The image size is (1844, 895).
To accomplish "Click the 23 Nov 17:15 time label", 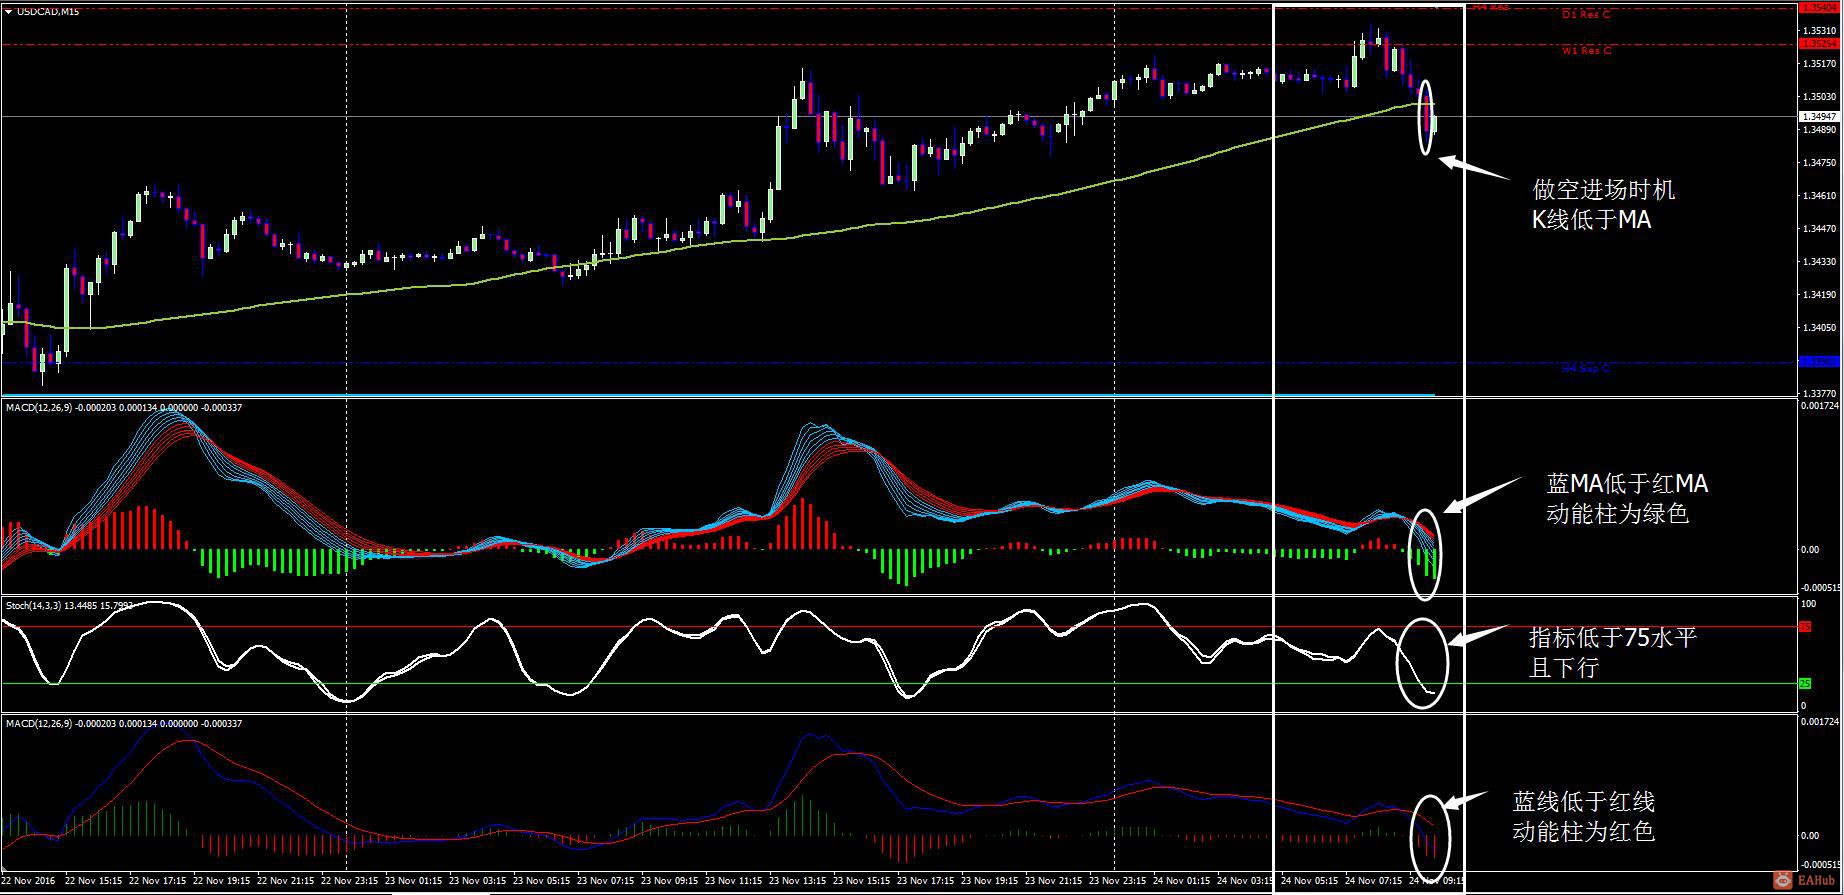I will point(926,881).
